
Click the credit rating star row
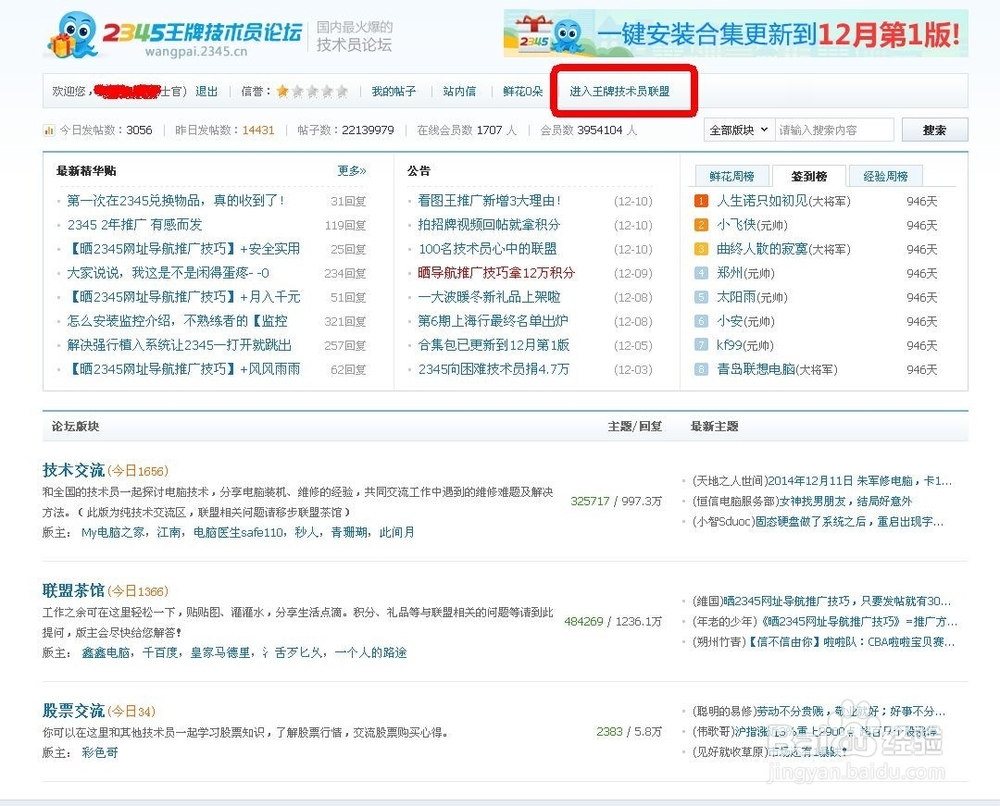312,91
